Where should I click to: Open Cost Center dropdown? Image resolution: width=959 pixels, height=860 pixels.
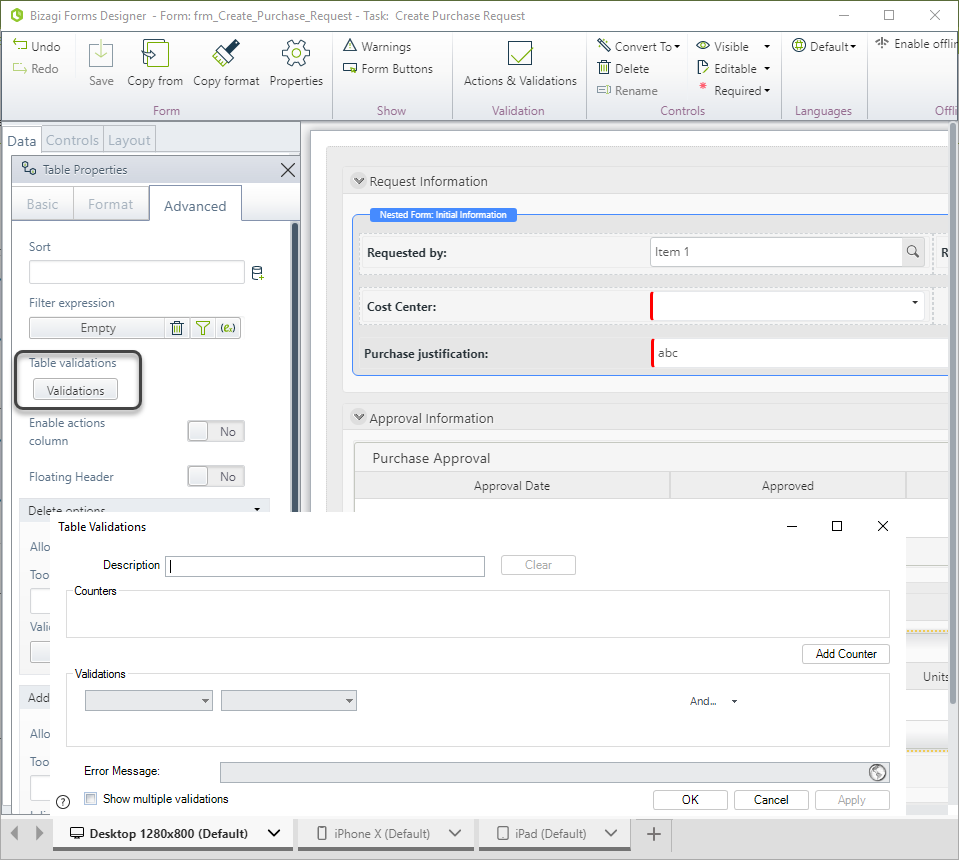pos(915,303)
